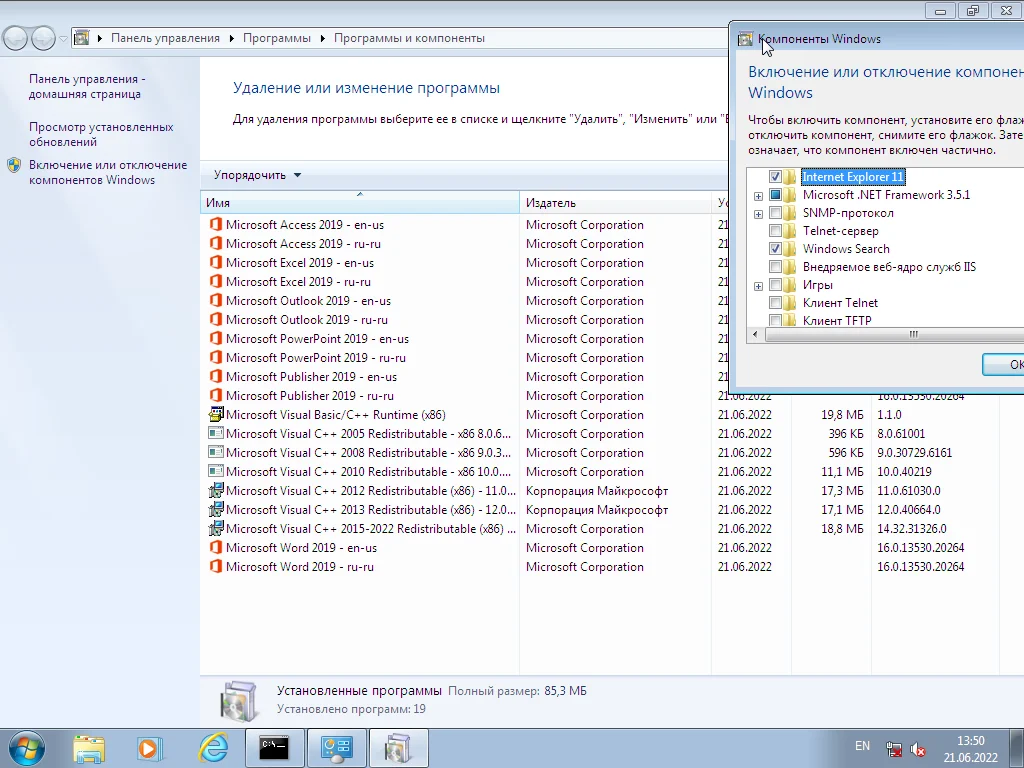Click the Microsoft Publisher 2019 en-us icon
Viewport: 1024px width, 768px height.
click(216, 376)
